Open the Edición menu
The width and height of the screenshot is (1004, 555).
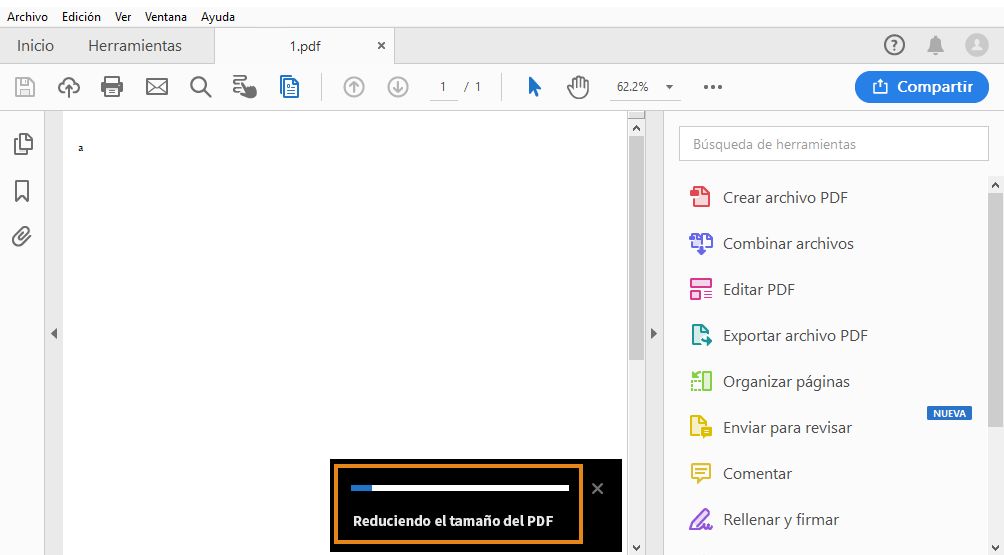[81, 17]
